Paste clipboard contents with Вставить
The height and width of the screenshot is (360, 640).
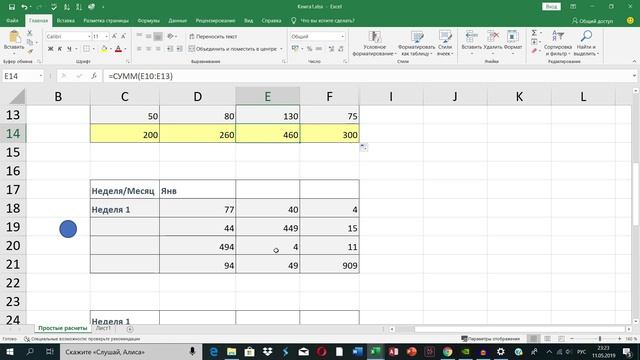[x=14, y=42]
